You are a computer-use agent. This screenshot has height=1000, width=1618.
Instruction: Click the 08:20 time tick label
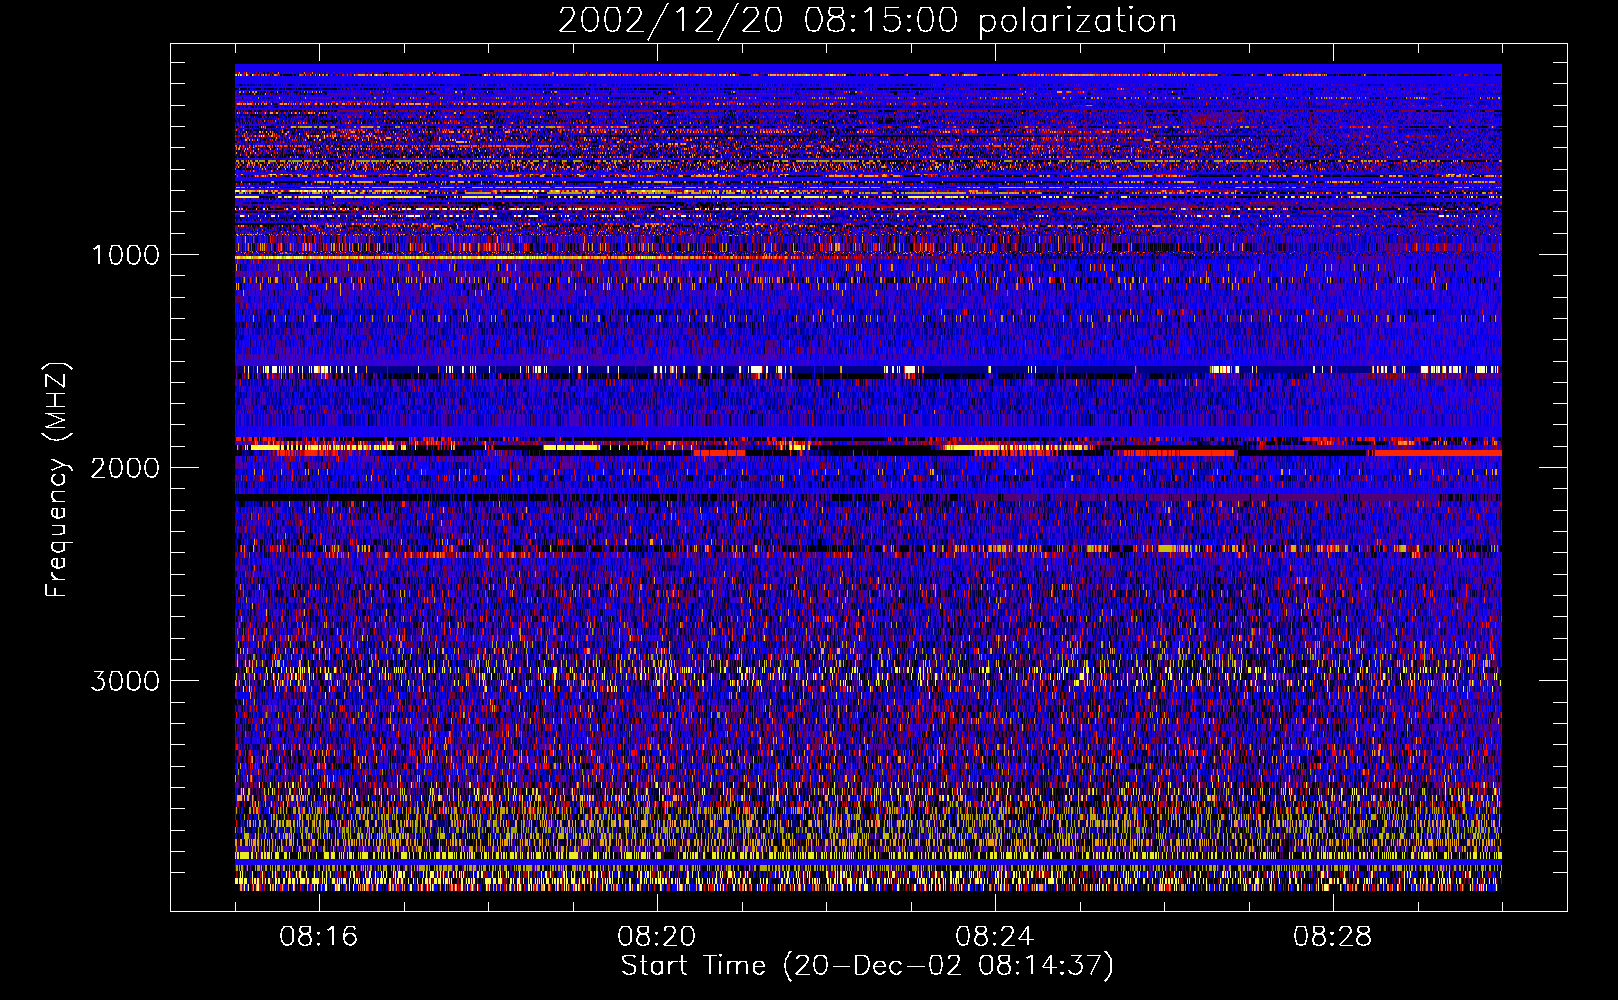(657, 937)
